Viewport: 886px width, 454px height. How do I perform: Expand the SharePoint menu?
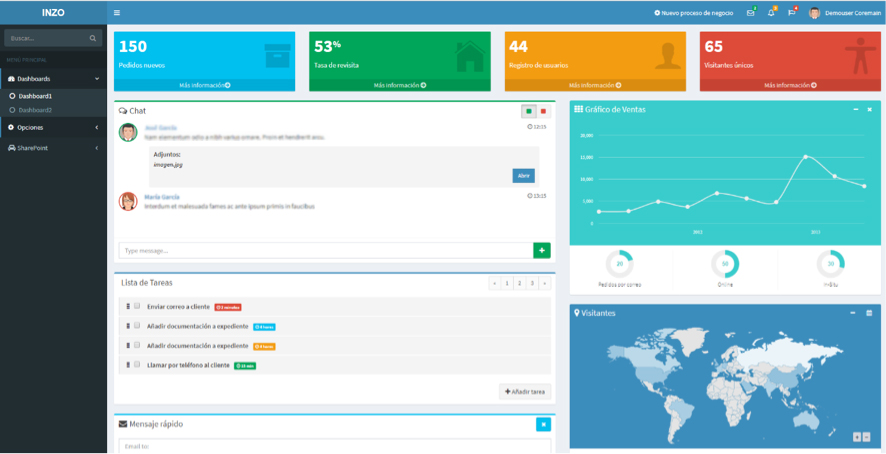(53, 148)
